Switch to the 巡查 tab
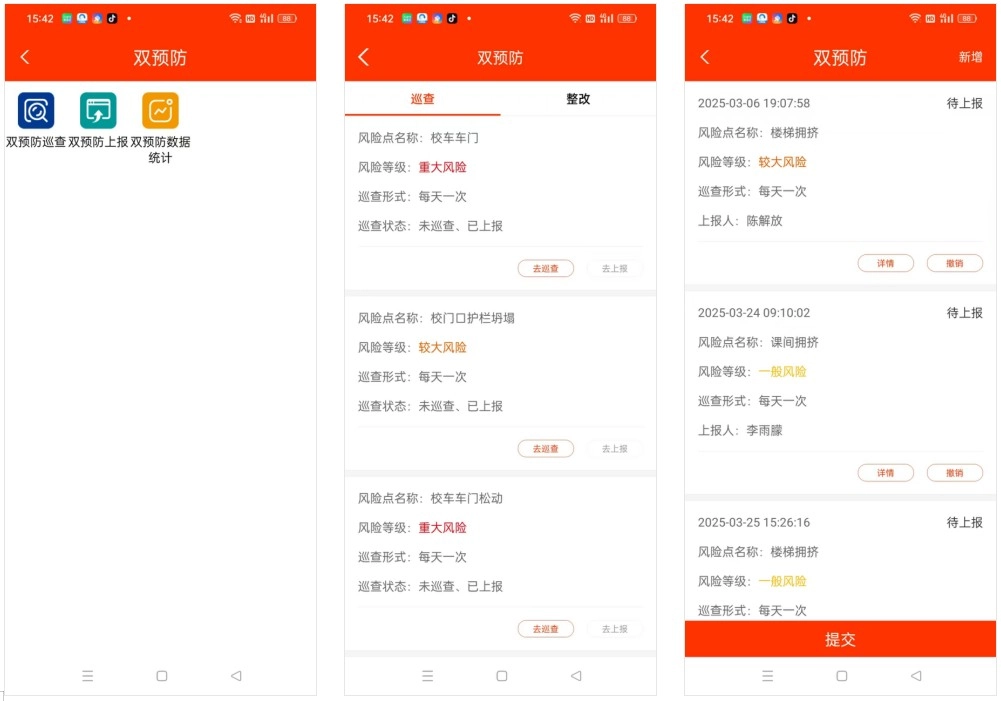This screenshot has width=1001, height=701. tap(422, 99)
